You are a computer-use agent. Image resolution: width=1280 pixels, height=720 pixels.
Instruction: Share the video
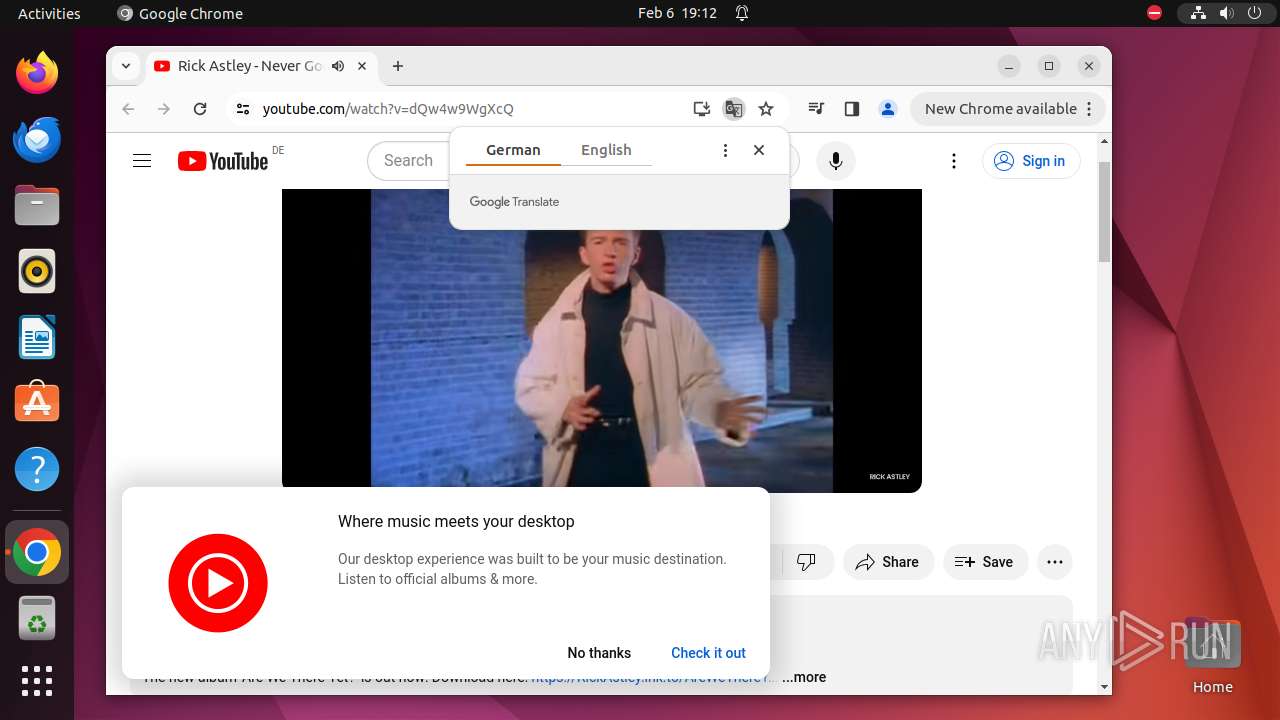(887, 562)
